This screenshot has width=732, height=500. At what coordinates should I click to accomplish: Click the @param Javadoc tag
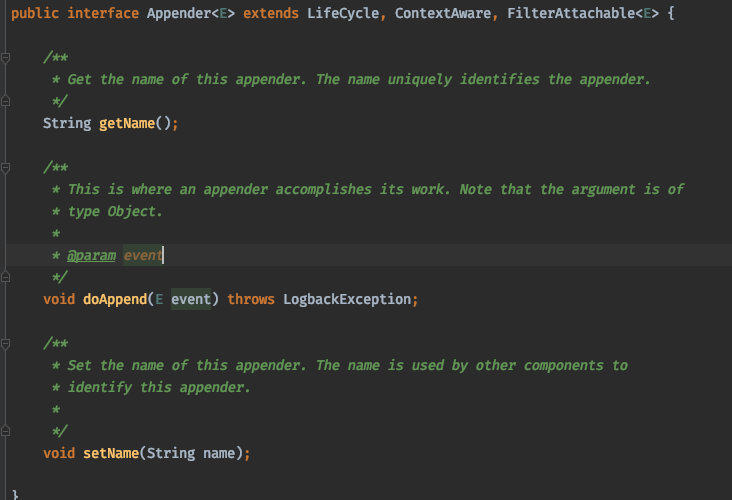point(92,255)
